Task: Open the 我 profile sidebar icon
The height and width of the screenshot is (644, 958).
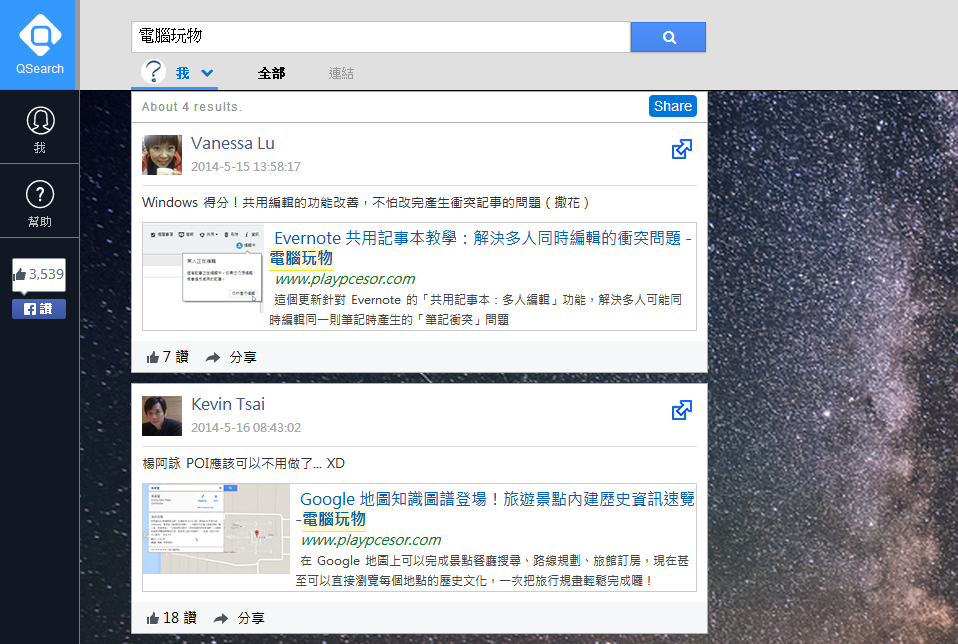Action: [x=40, y=129]
